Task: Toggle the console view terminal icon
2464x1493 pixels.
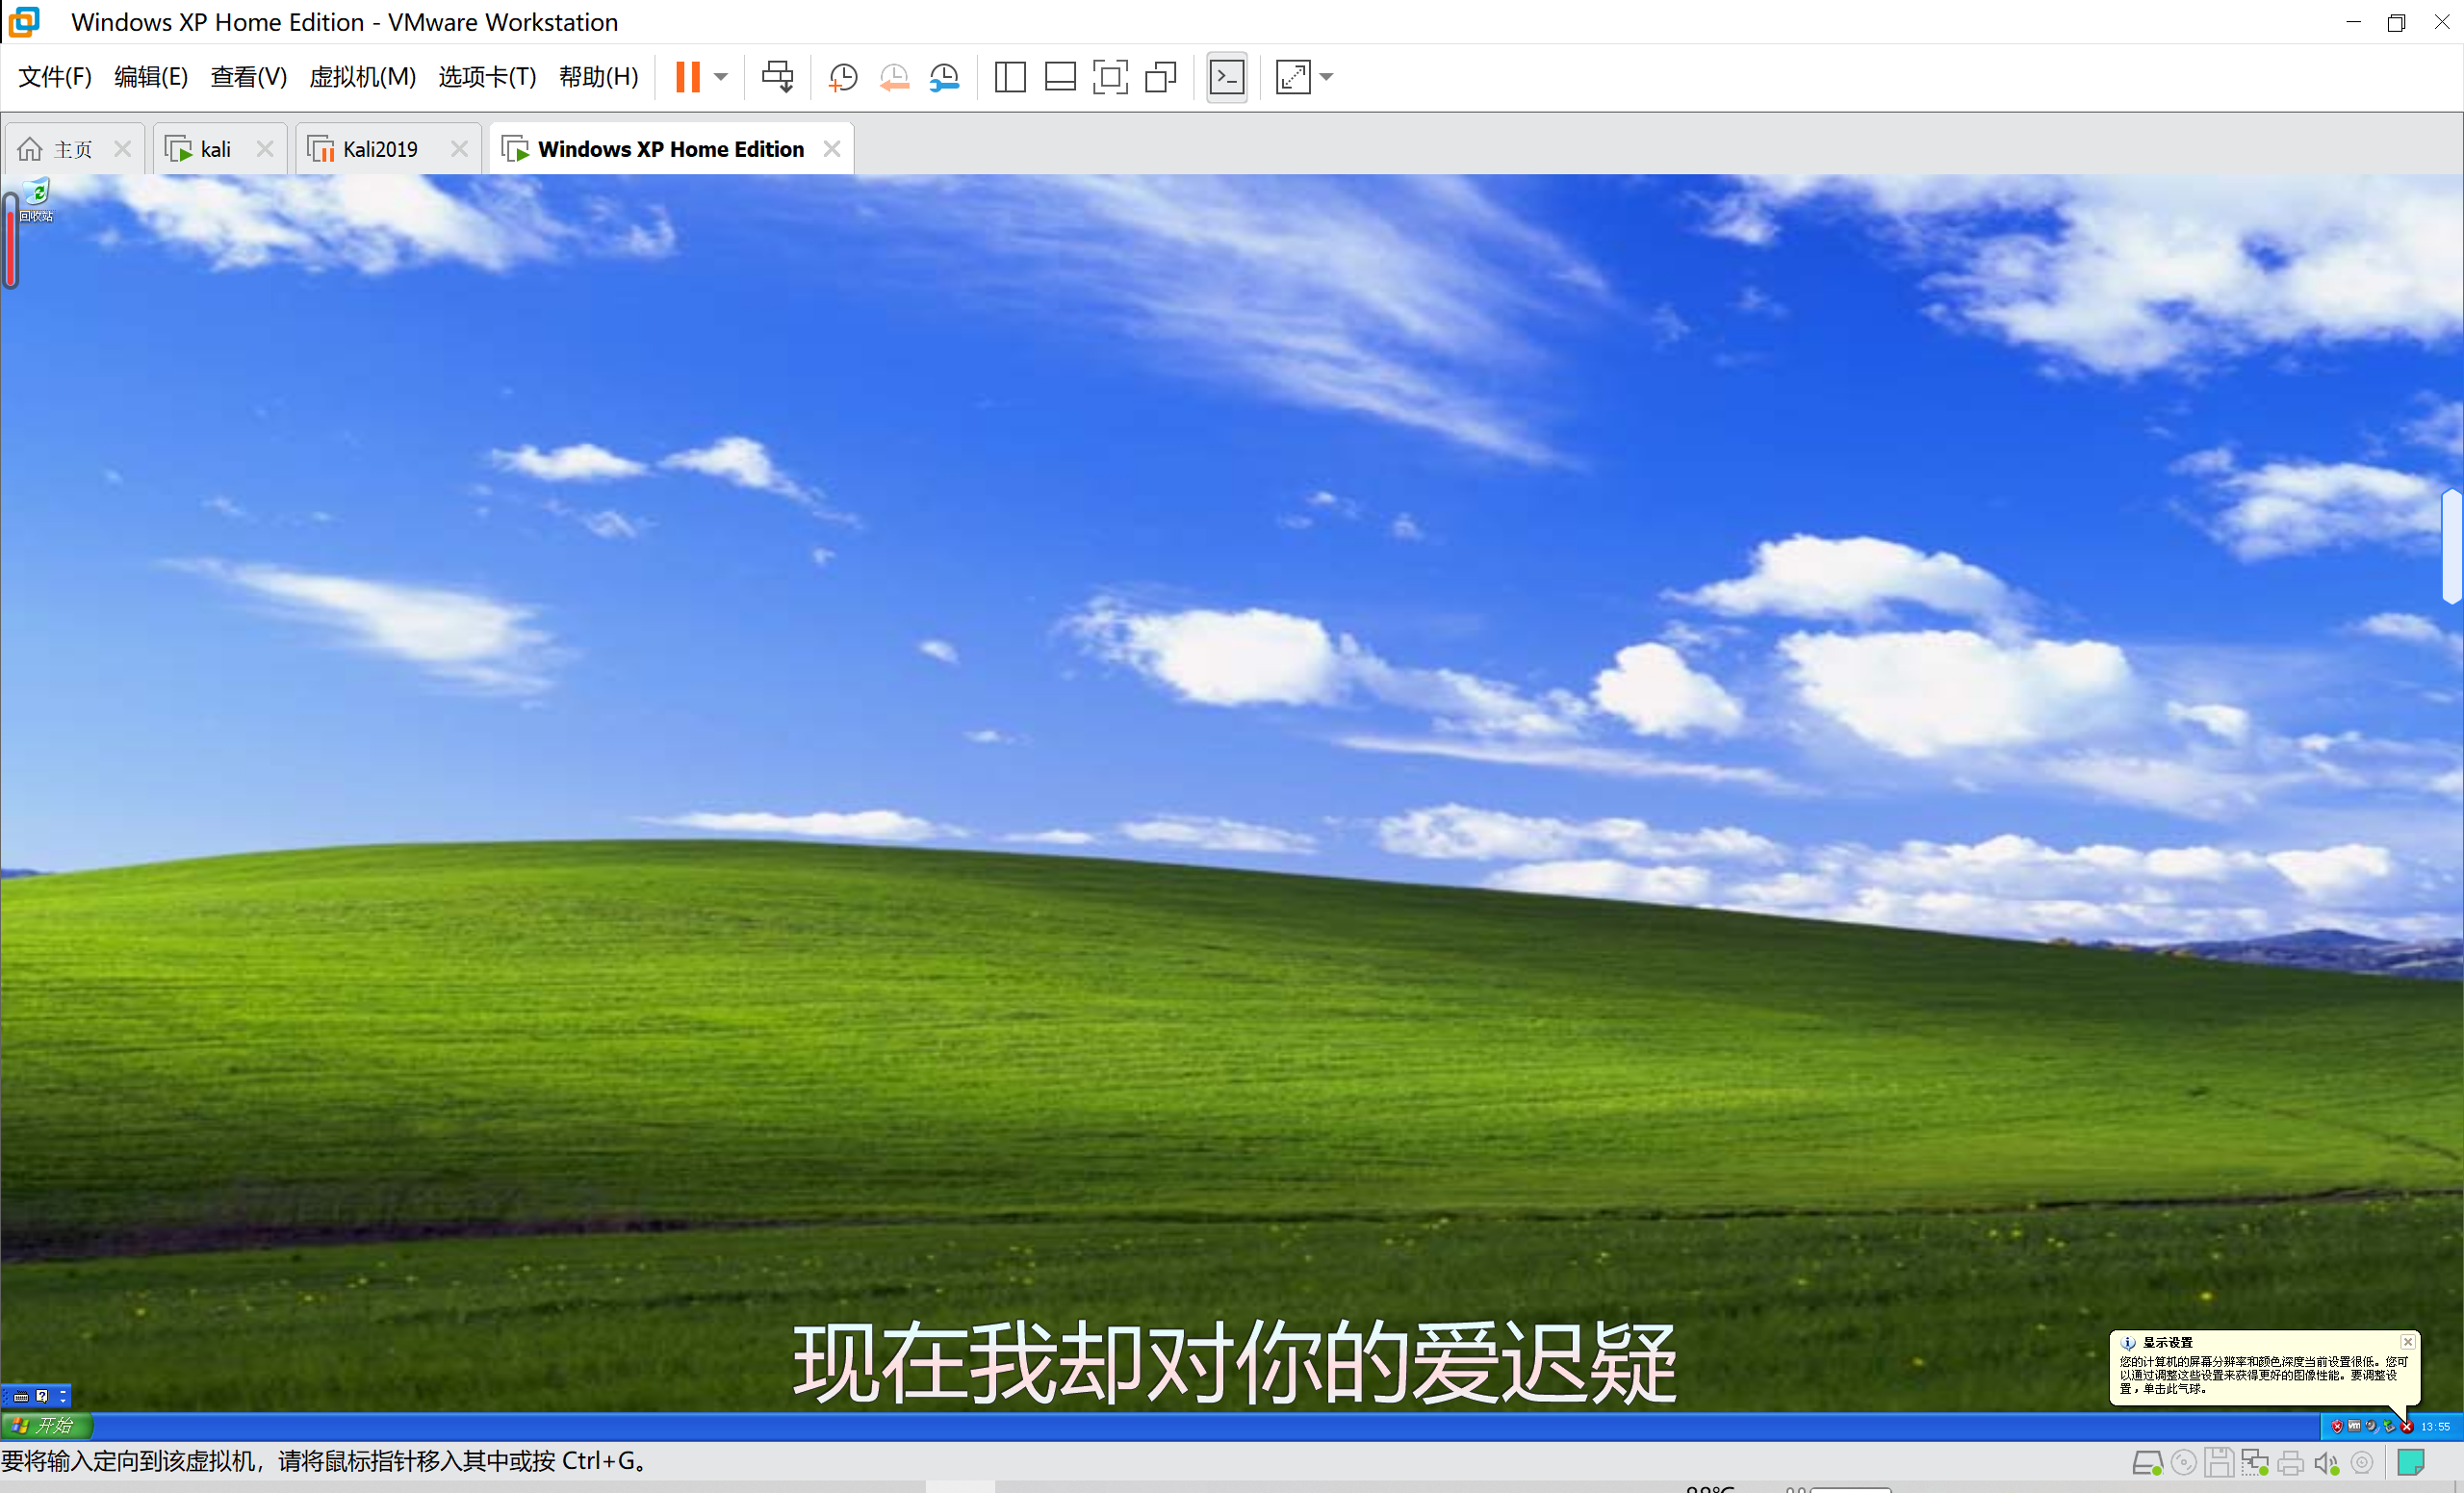Action: click(1227, 77)
